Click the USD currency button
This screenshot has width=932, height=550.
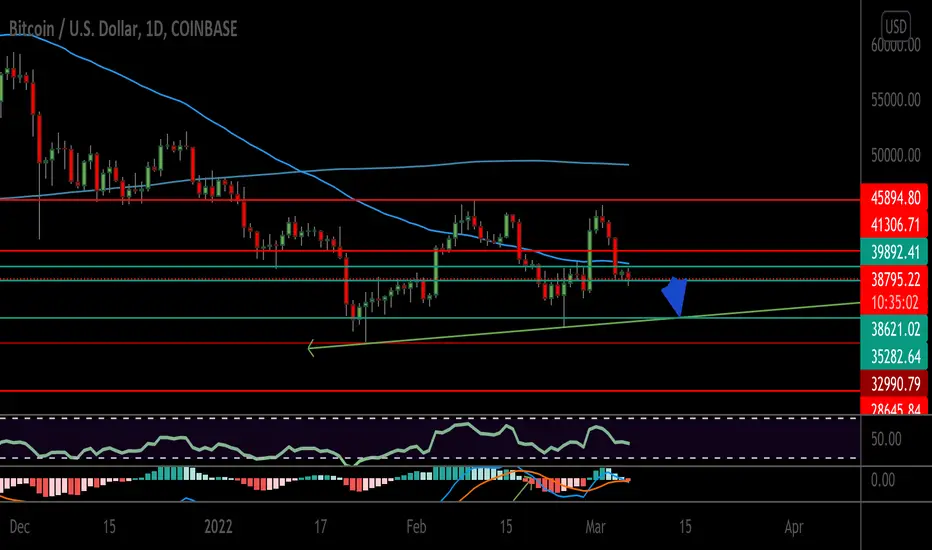coord(895,27)
